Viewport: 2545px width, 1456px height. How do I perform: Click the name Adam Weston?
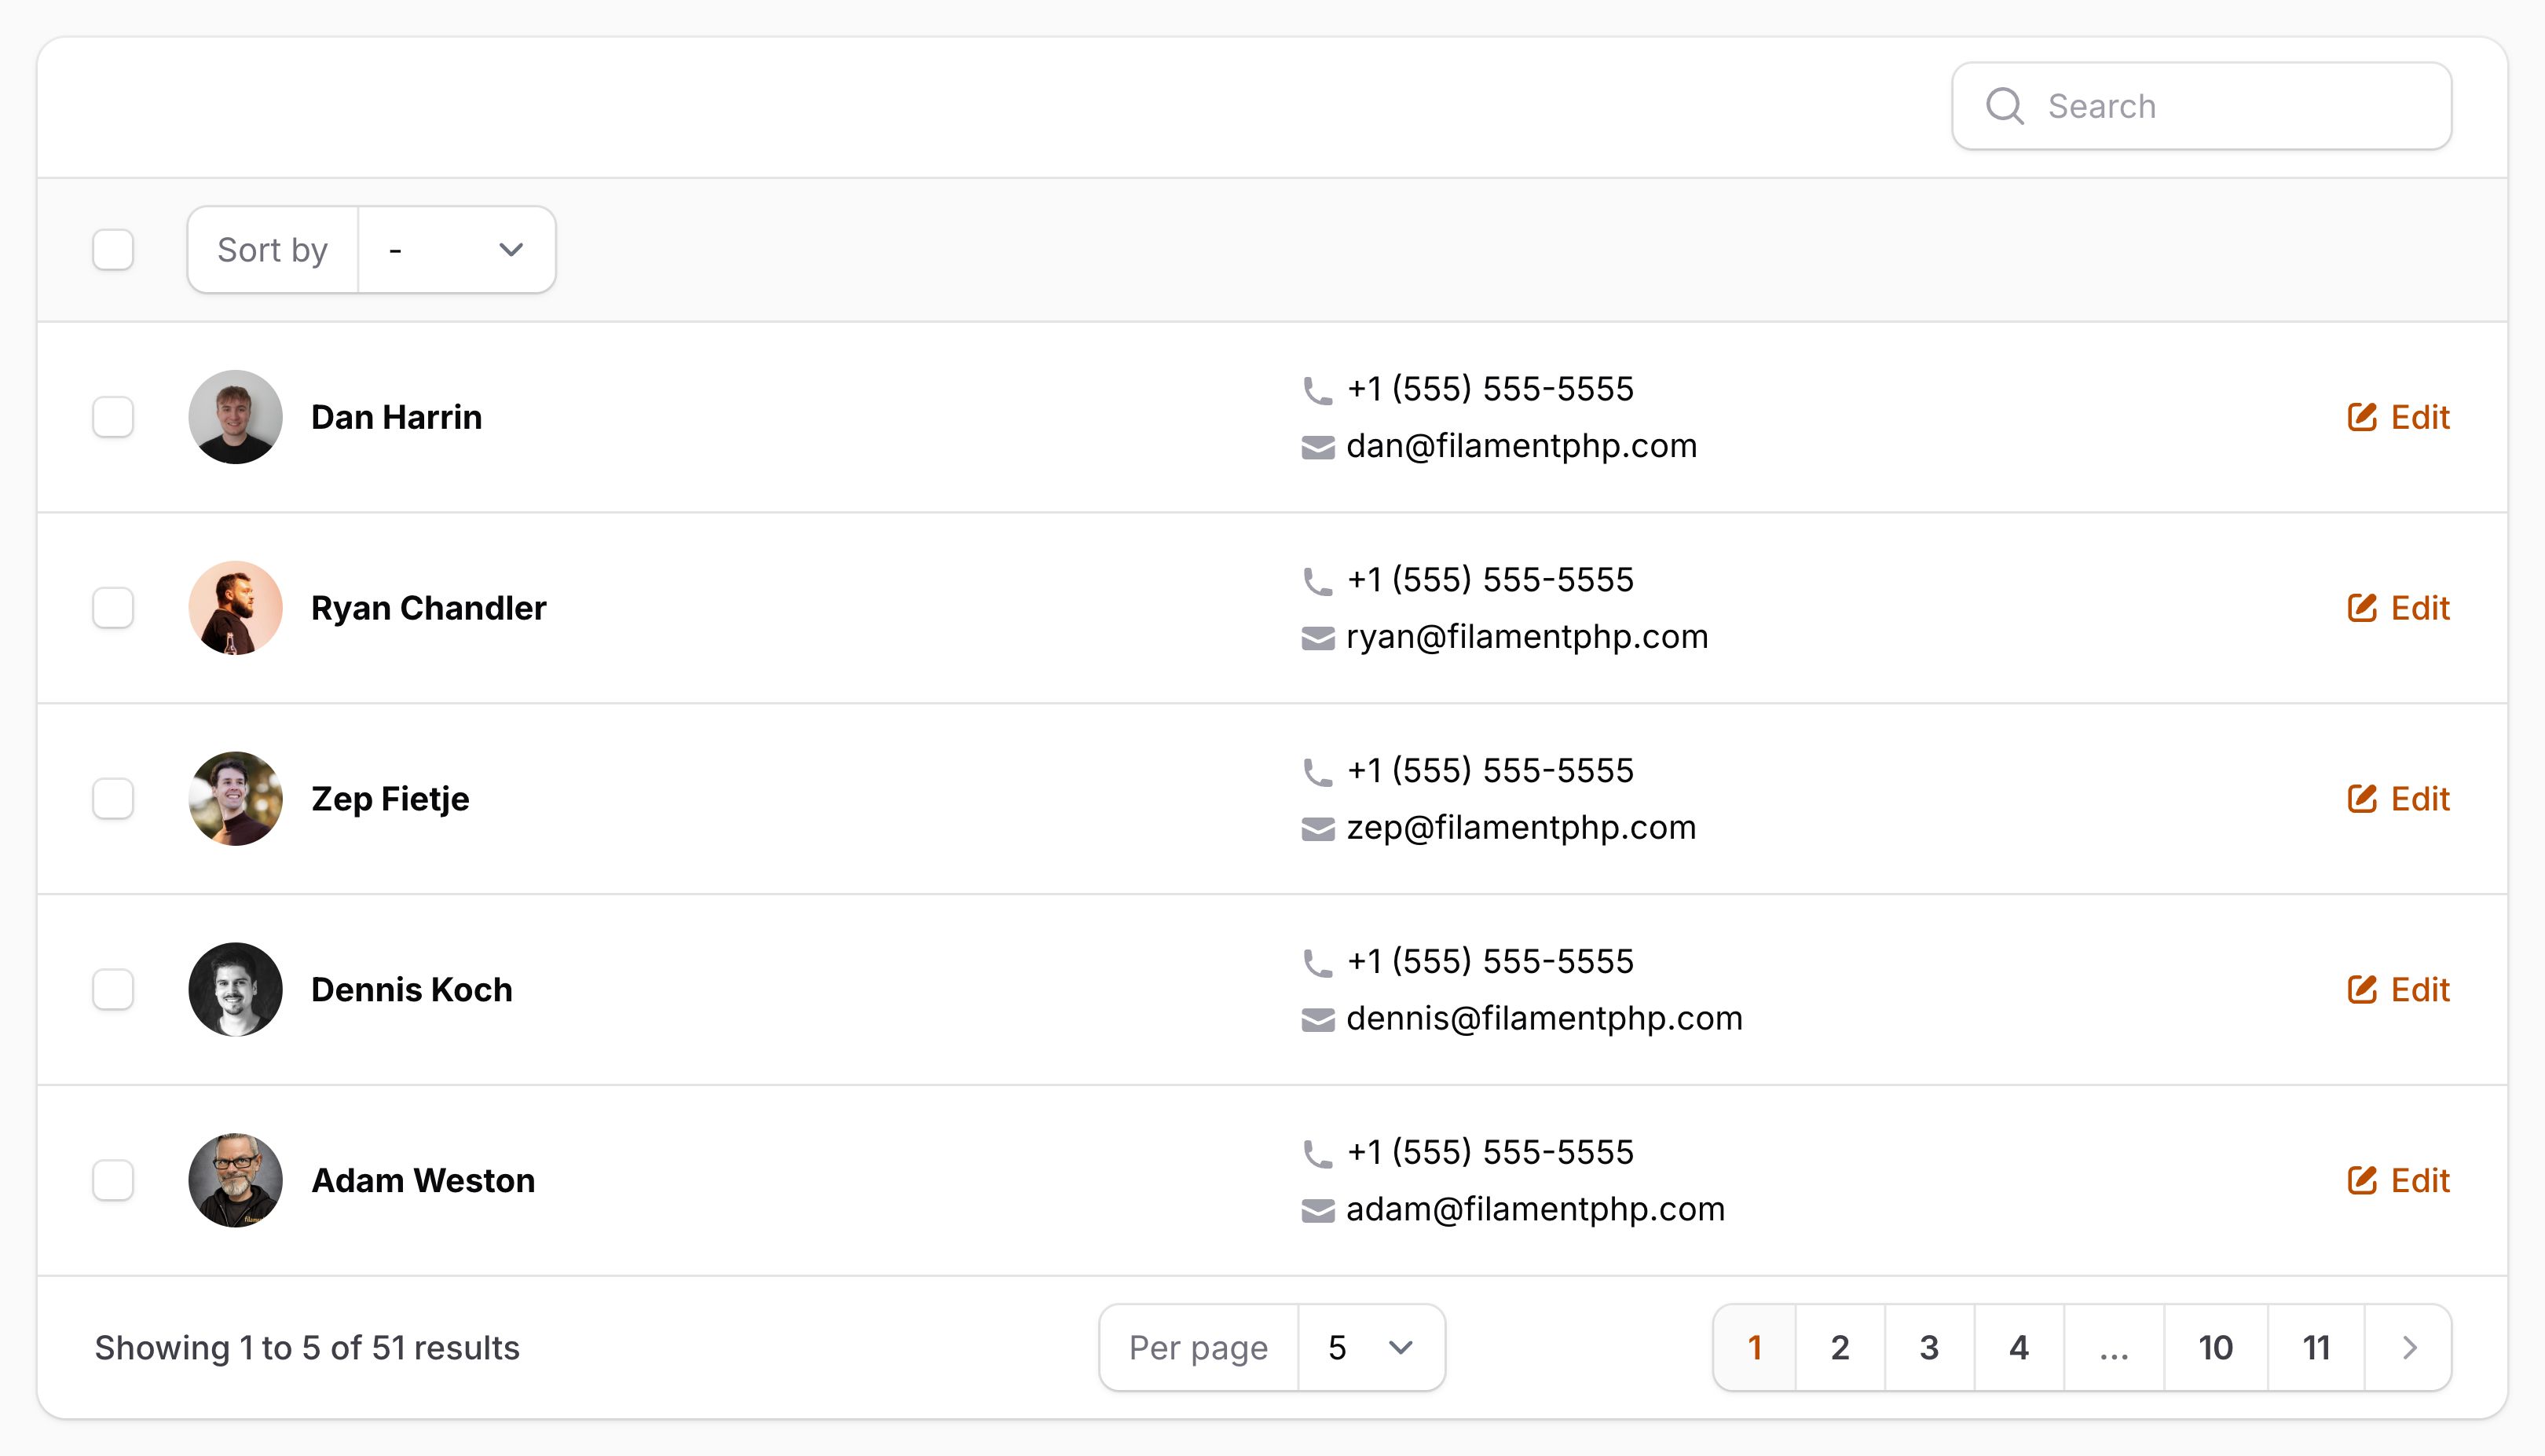coord(423,1181)
